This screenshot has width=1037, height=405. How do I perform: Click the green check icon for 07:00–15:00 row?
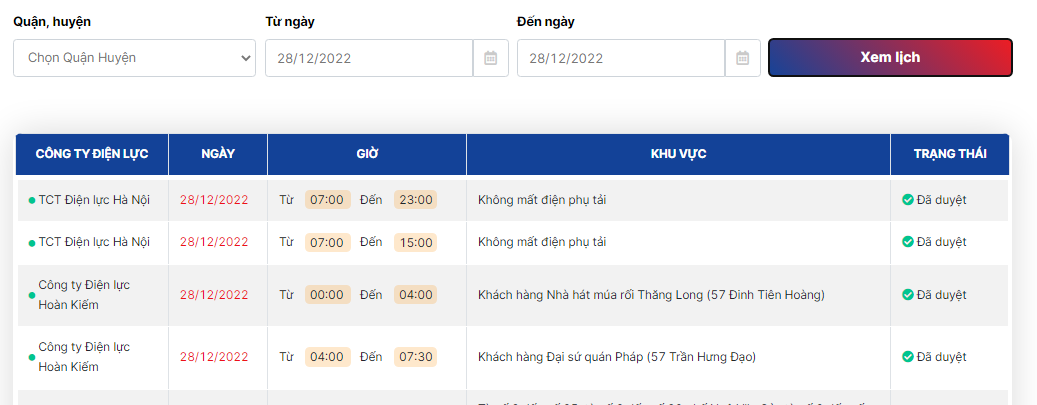[908, 242]
